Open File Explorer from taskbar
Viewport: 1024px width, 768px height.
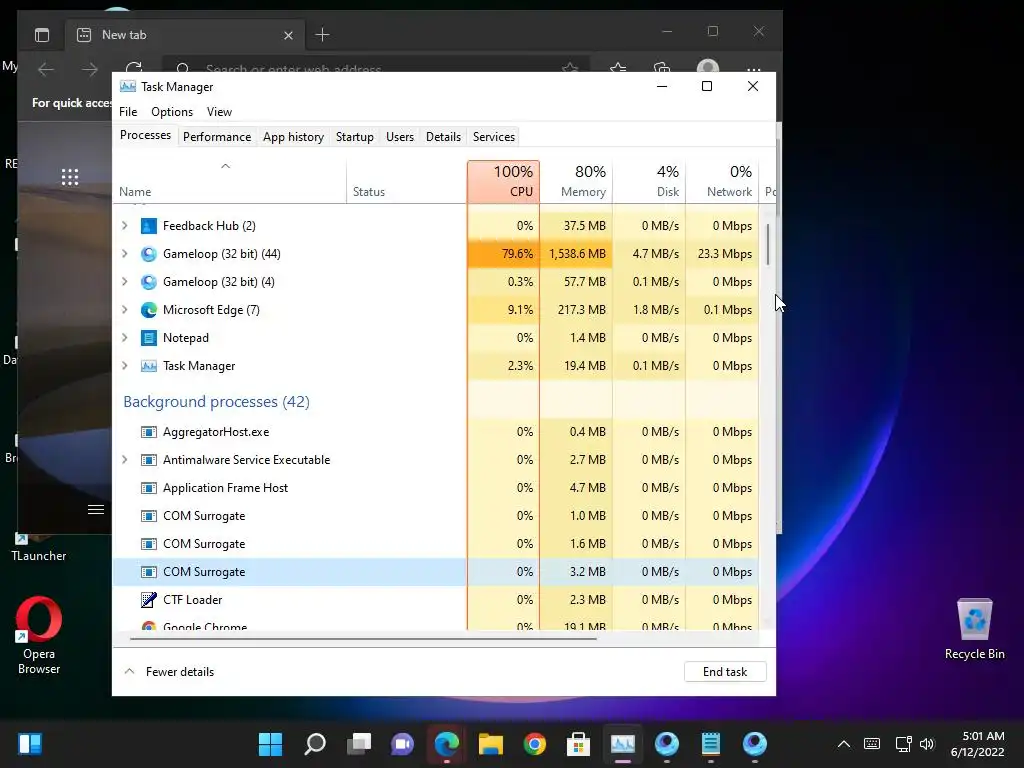coord(490,744)
